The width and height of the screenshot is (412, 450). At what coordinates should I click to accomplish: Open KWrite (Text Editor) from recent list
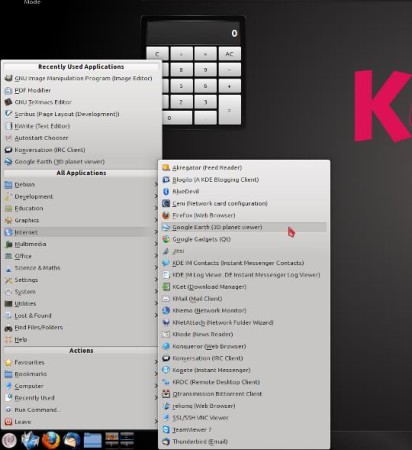click(x=81, y=126)
